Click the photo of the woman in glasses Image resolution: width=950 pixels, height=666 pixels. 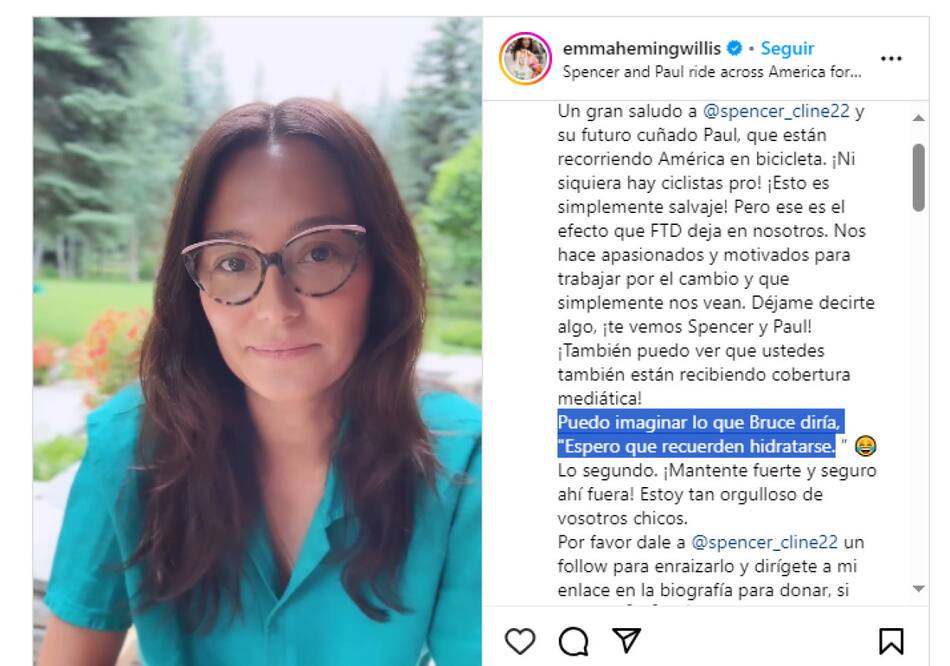pyautogui.click(x=257, y=341)
